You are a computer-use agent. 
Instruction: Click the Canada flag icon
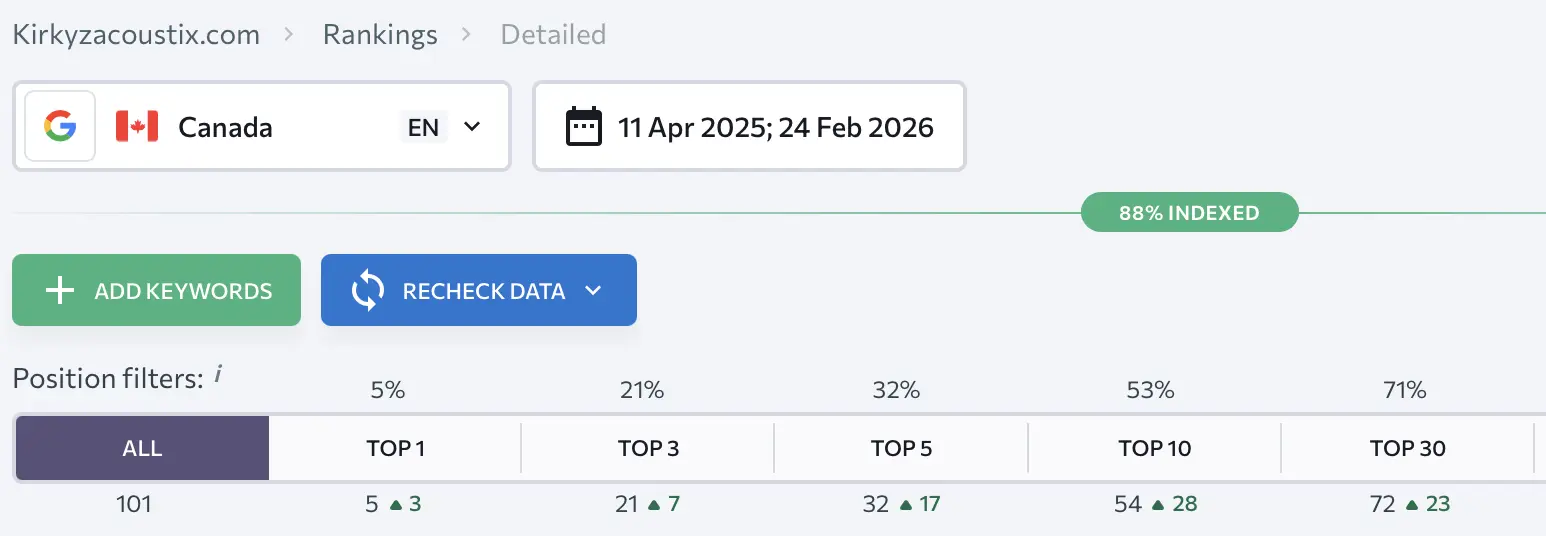point(137,127)
